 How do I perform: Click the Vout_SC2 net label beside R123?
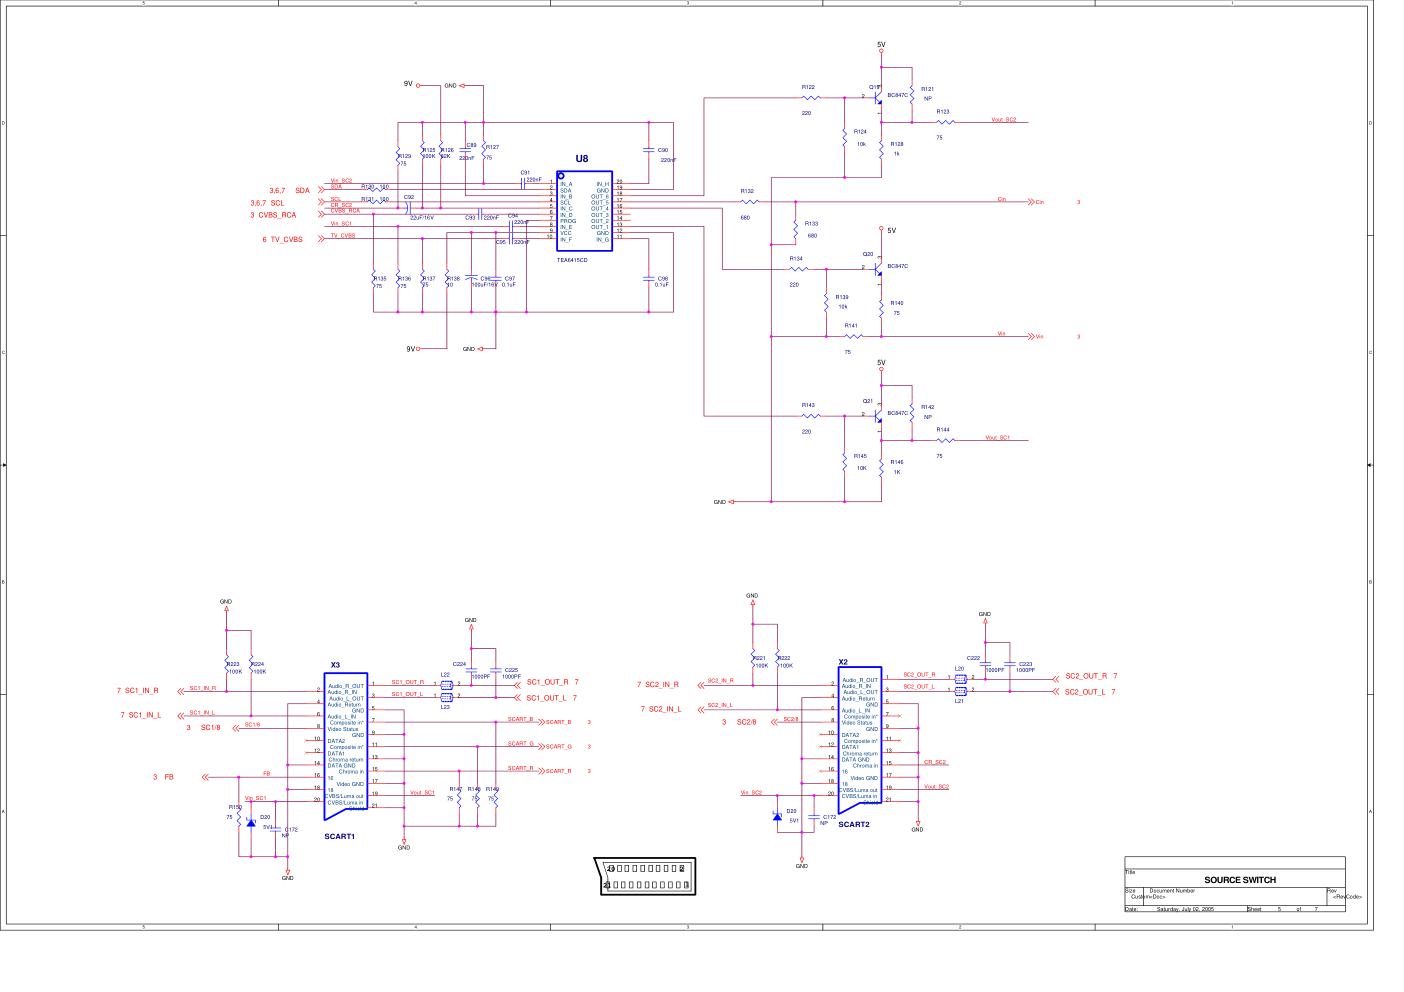[x=1004, y=119]
